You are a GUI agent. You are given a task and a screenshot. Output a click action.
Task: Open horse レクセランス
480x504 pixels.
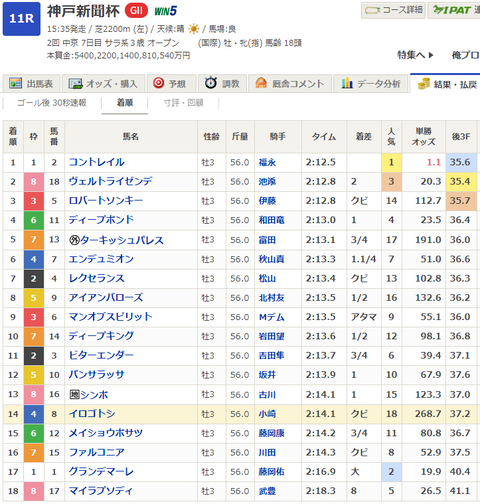(97, 278)
